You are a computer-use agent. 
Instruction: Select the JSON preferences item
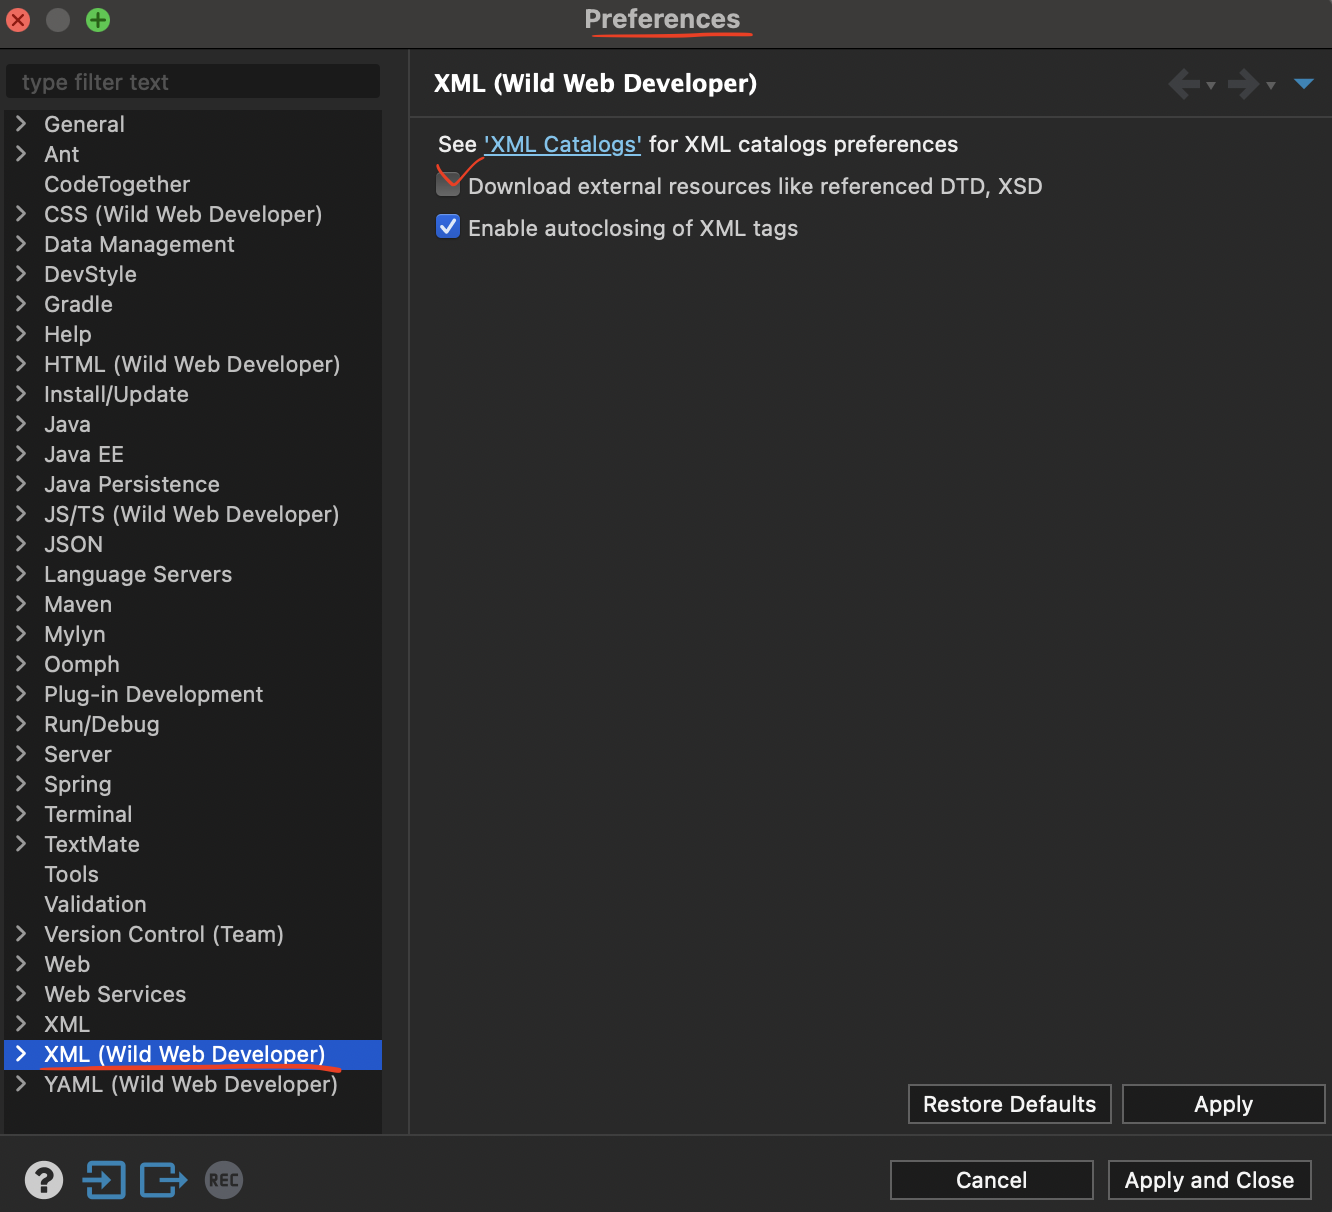74,544
